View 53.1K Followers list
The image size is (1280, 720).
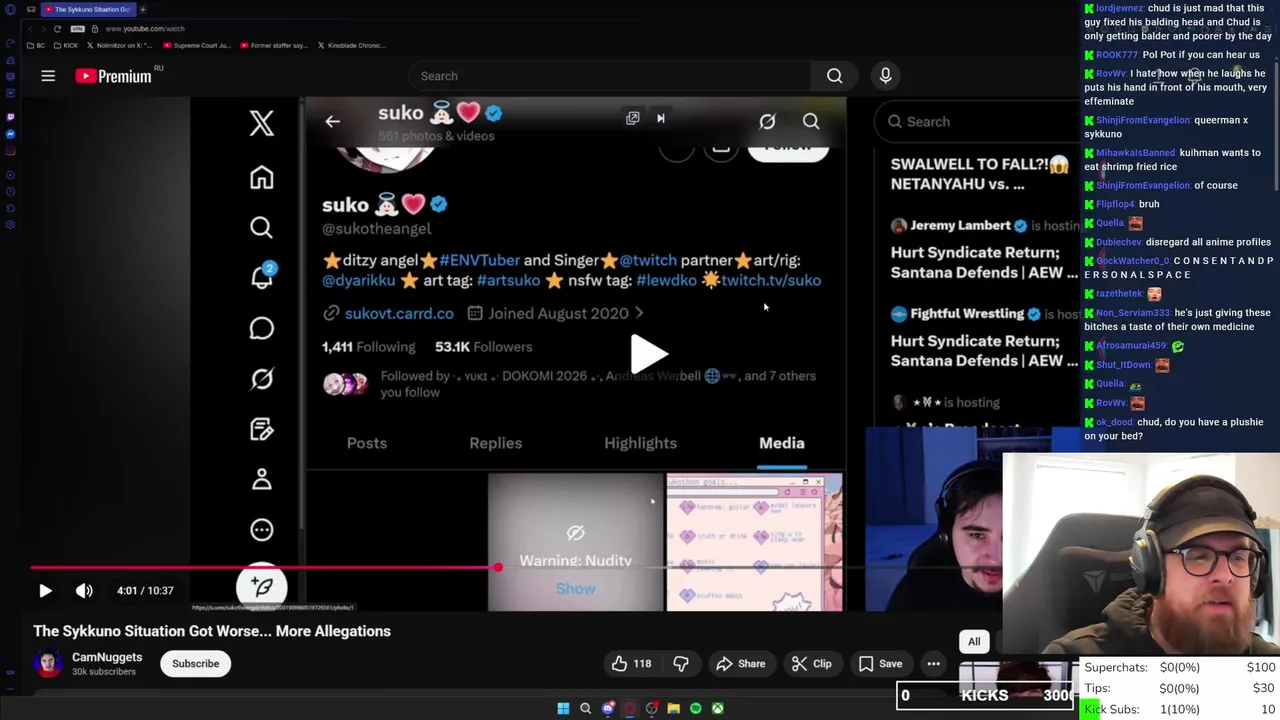pyautogui.click(x=484, y=347)
